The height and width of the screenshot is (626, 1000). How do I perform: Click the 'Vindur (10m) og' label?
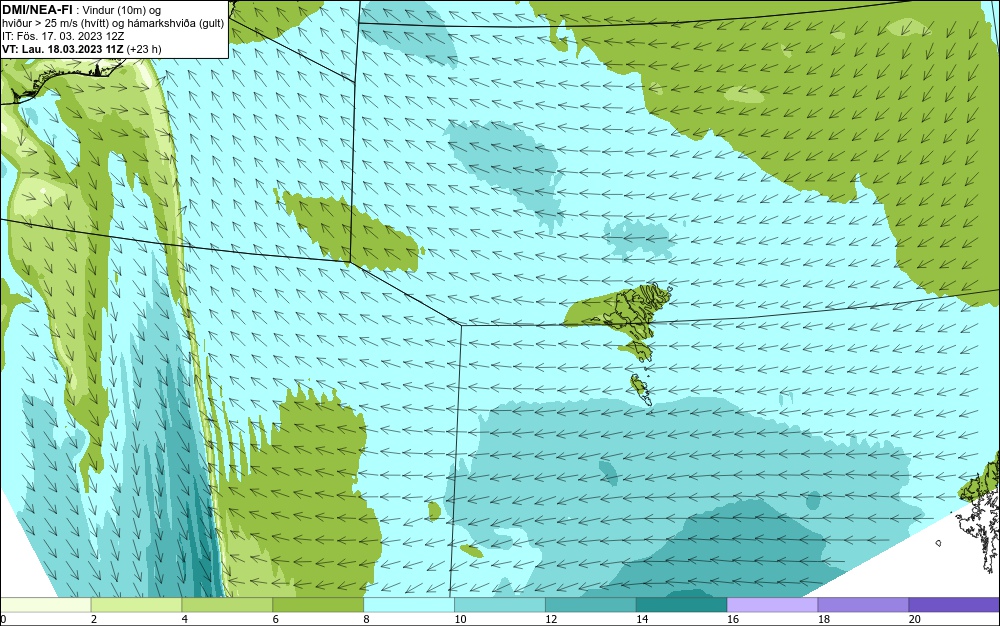[x=122, y=10]
